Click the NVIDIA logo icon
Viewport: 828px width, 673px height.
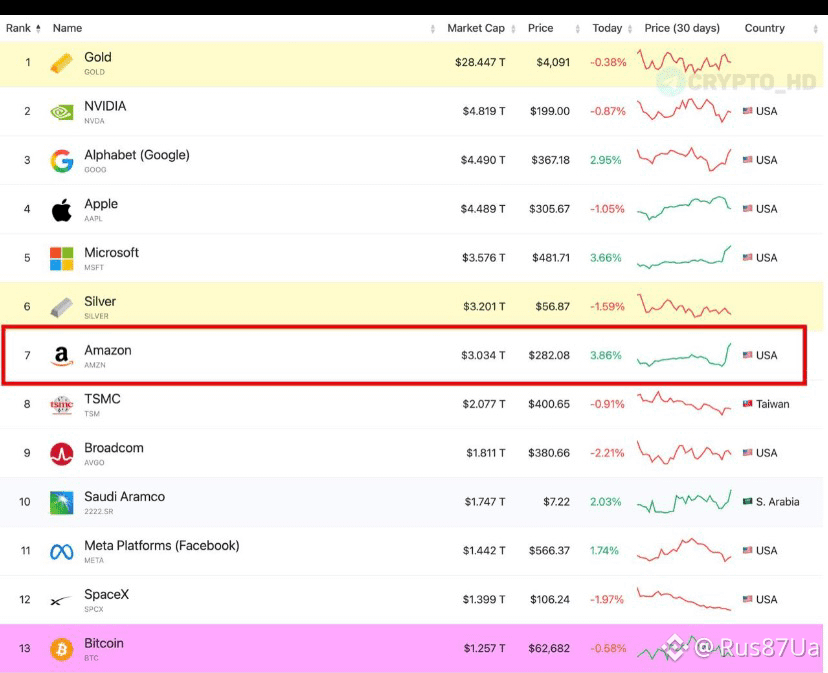tap(61, 112)
